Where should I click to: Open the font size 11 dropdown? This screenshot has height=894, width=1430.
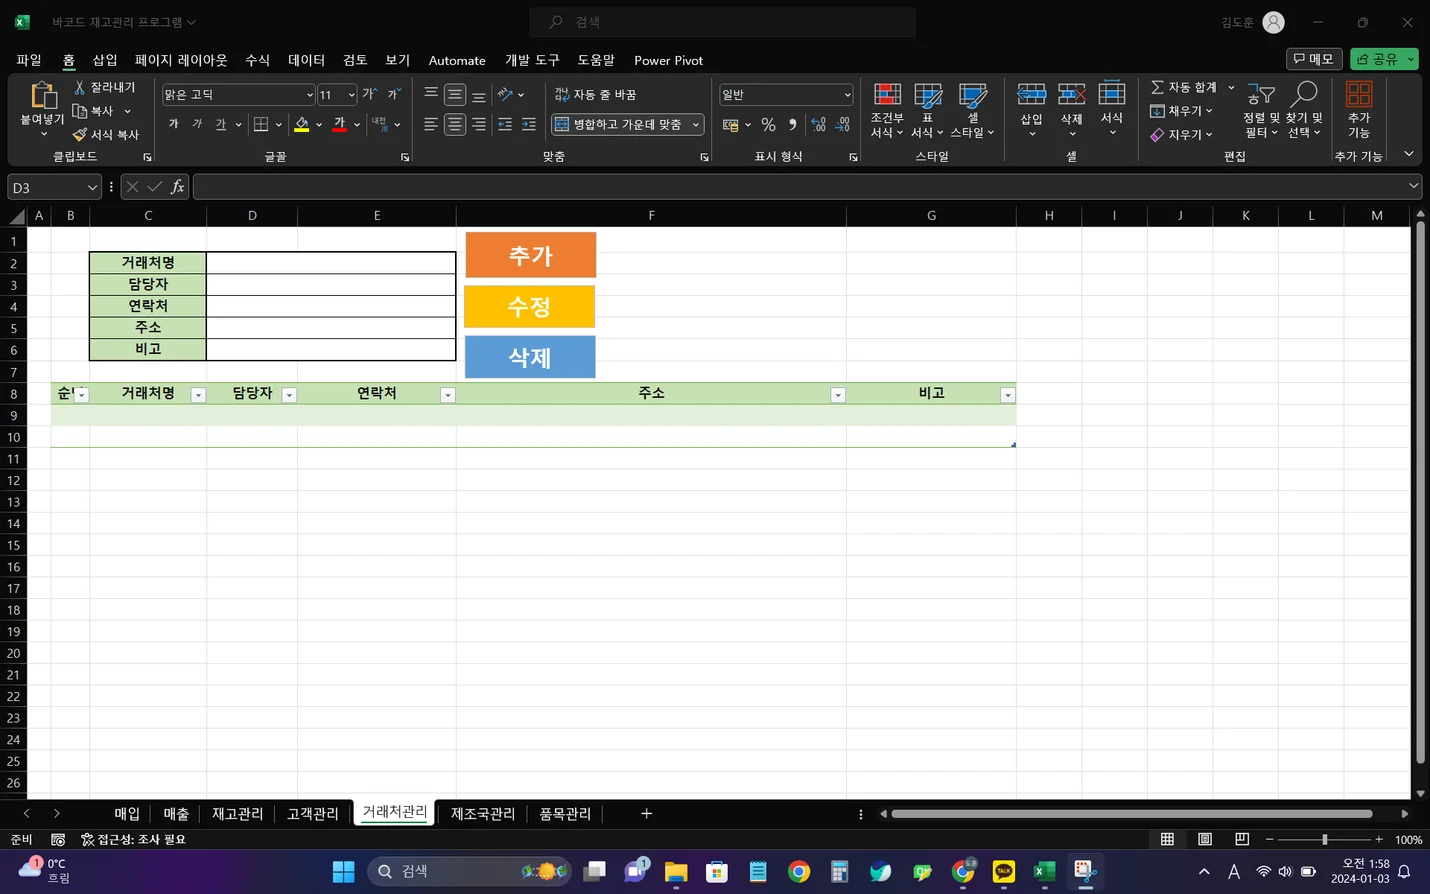[351, 95]
